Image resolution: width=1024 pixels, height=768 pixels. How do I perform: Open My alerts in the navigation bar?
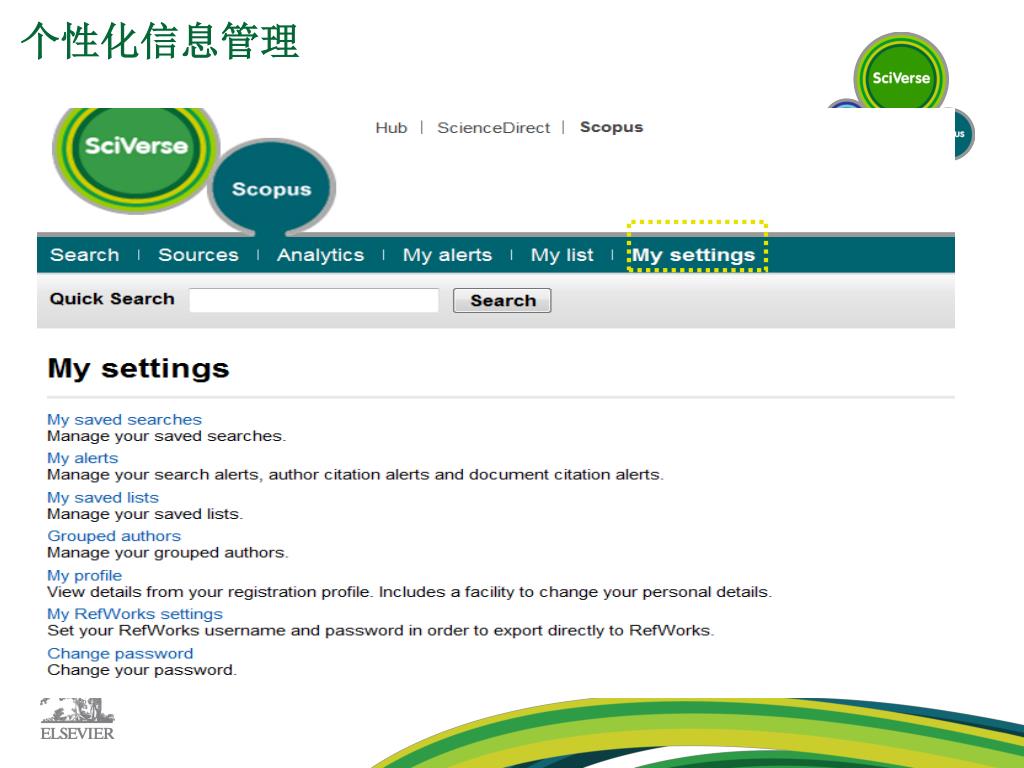point(447,255)
